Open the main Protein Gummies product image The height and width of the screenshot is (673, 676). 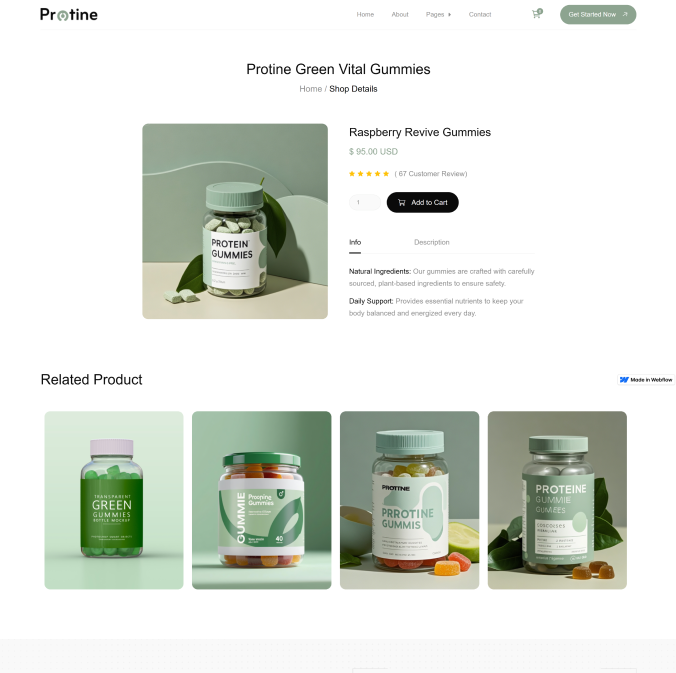tap(235, 221)
